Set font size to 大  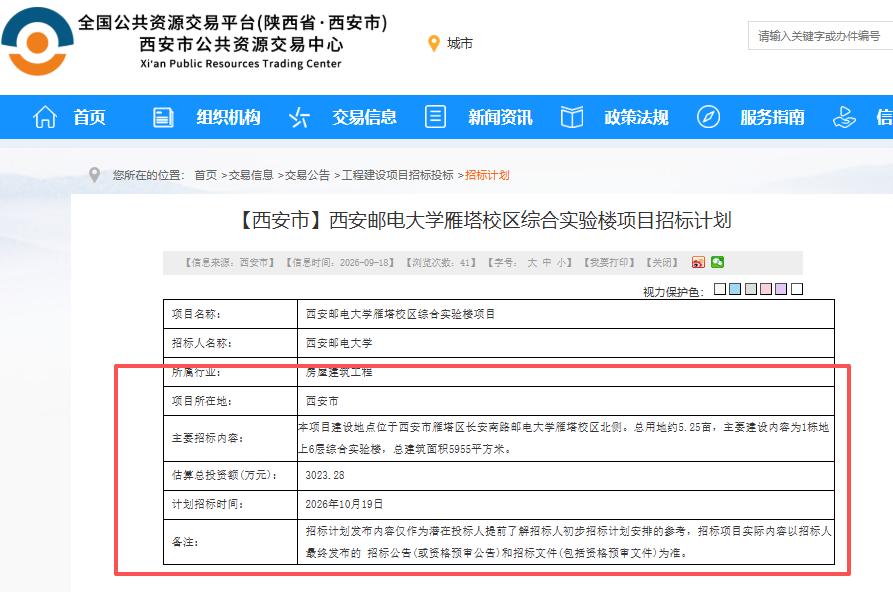click(532, 263)
